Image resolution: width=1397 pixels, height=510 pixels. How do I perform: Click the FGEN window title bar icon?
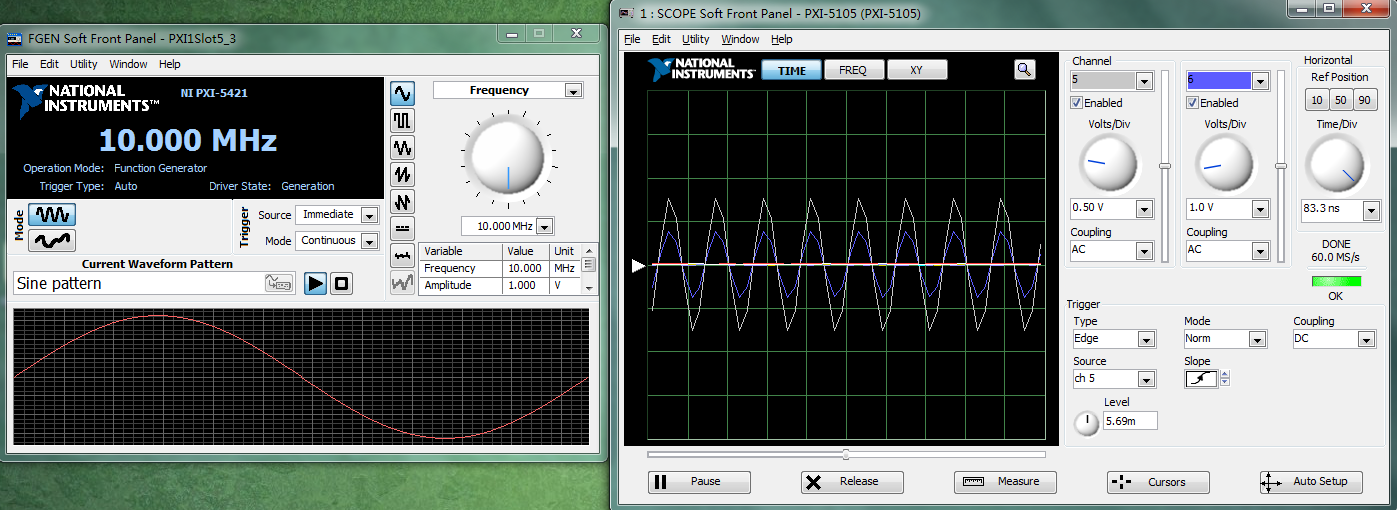click(x=14, y=39)
